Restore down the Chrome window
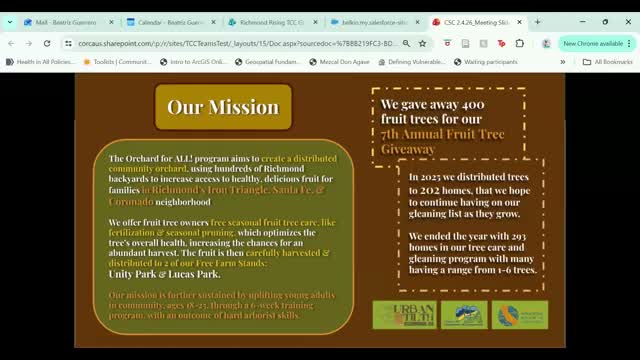 [605, 22]
